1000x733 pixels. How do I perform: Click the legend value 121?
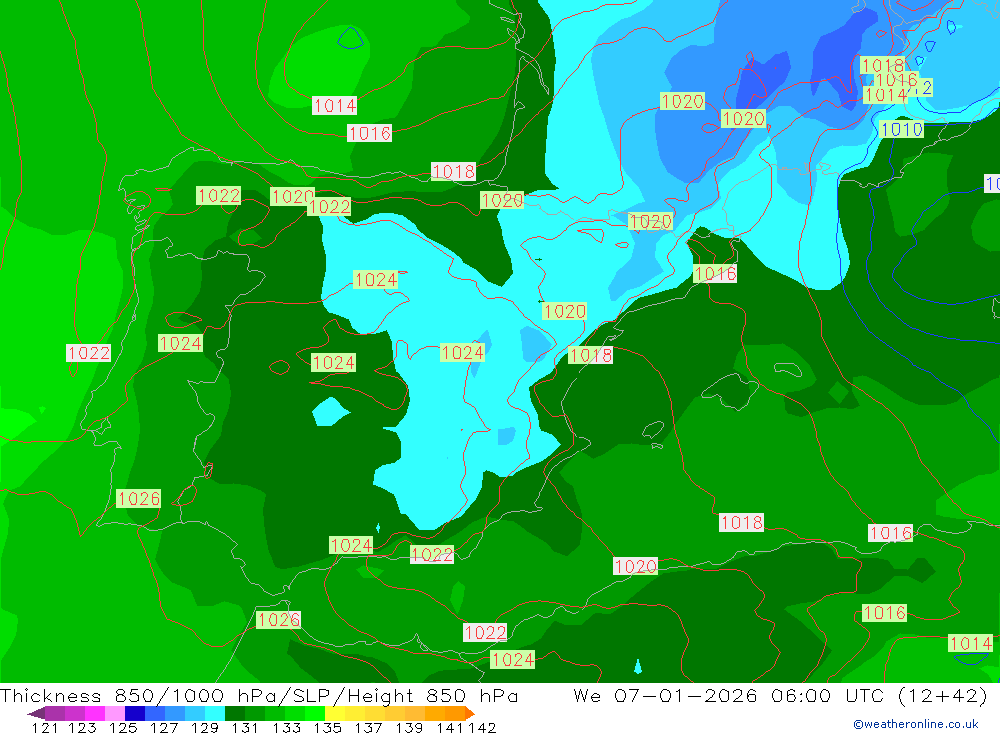point(45,727)
